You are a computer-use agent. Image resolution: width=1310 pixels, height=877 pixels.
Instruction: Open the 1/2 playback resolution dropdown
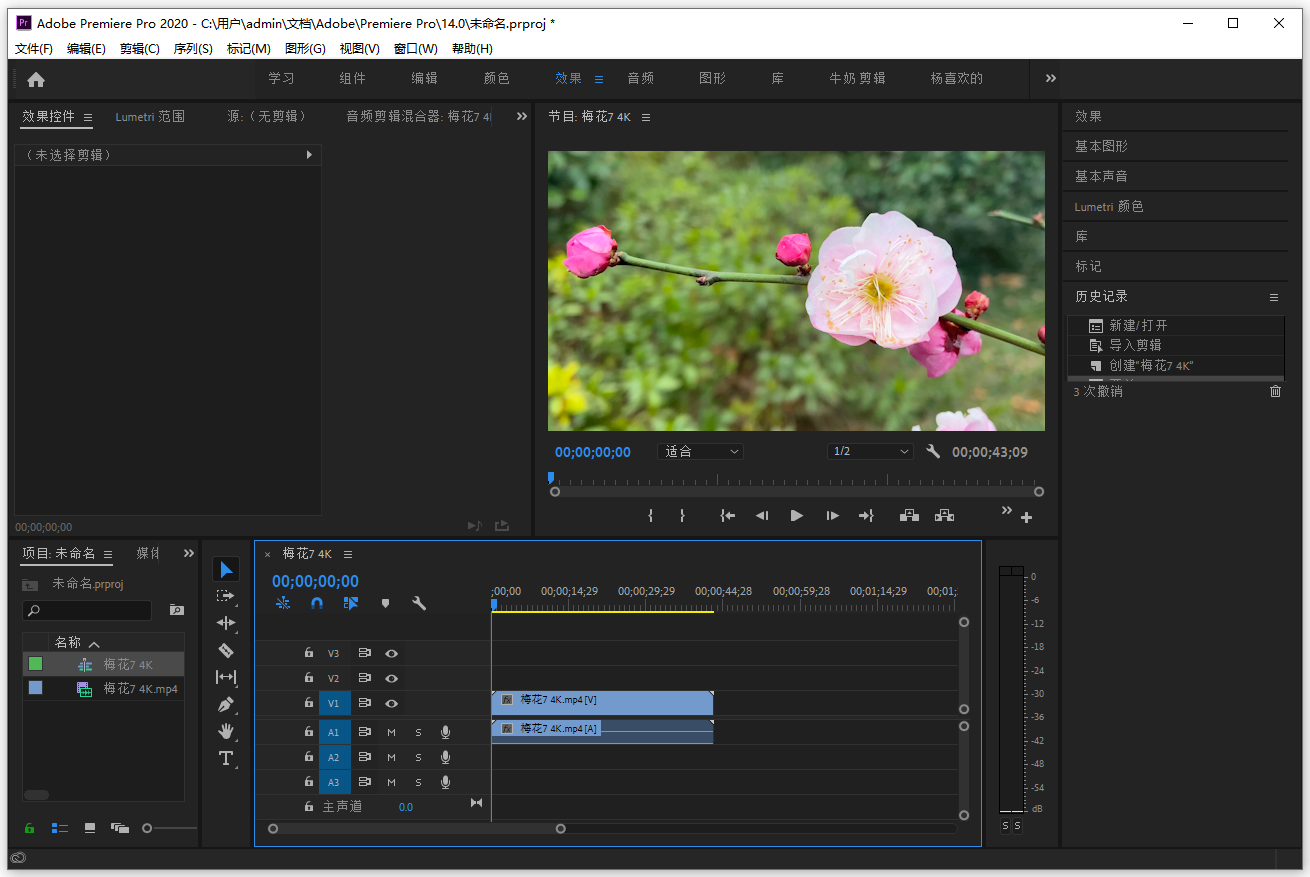tap(870, 452)
